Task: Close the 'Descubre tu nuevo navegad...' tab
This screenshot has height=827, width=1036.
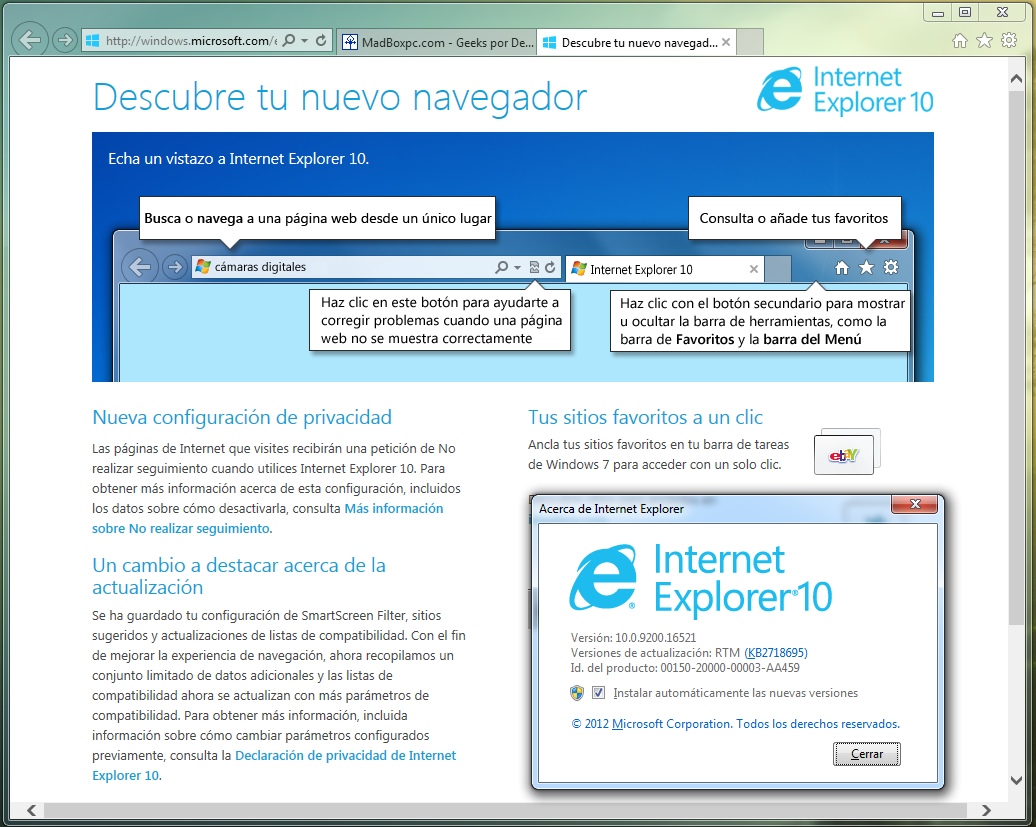Action: [x=726, y=42]
